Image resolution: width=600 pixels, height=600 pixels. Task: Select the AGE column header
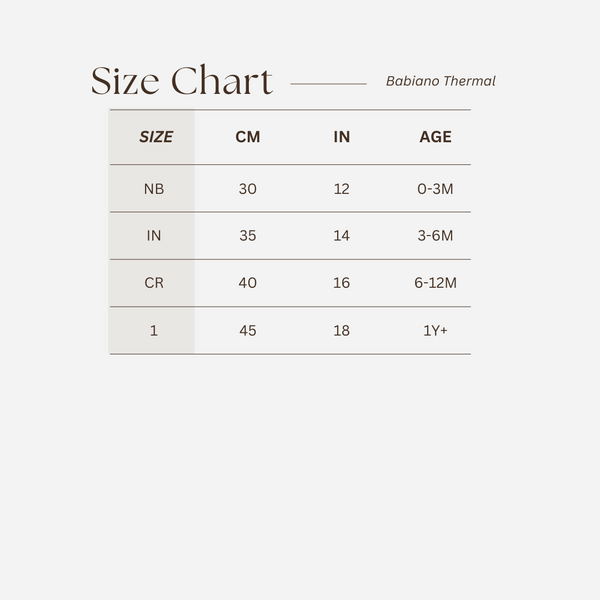coord(435,137)
